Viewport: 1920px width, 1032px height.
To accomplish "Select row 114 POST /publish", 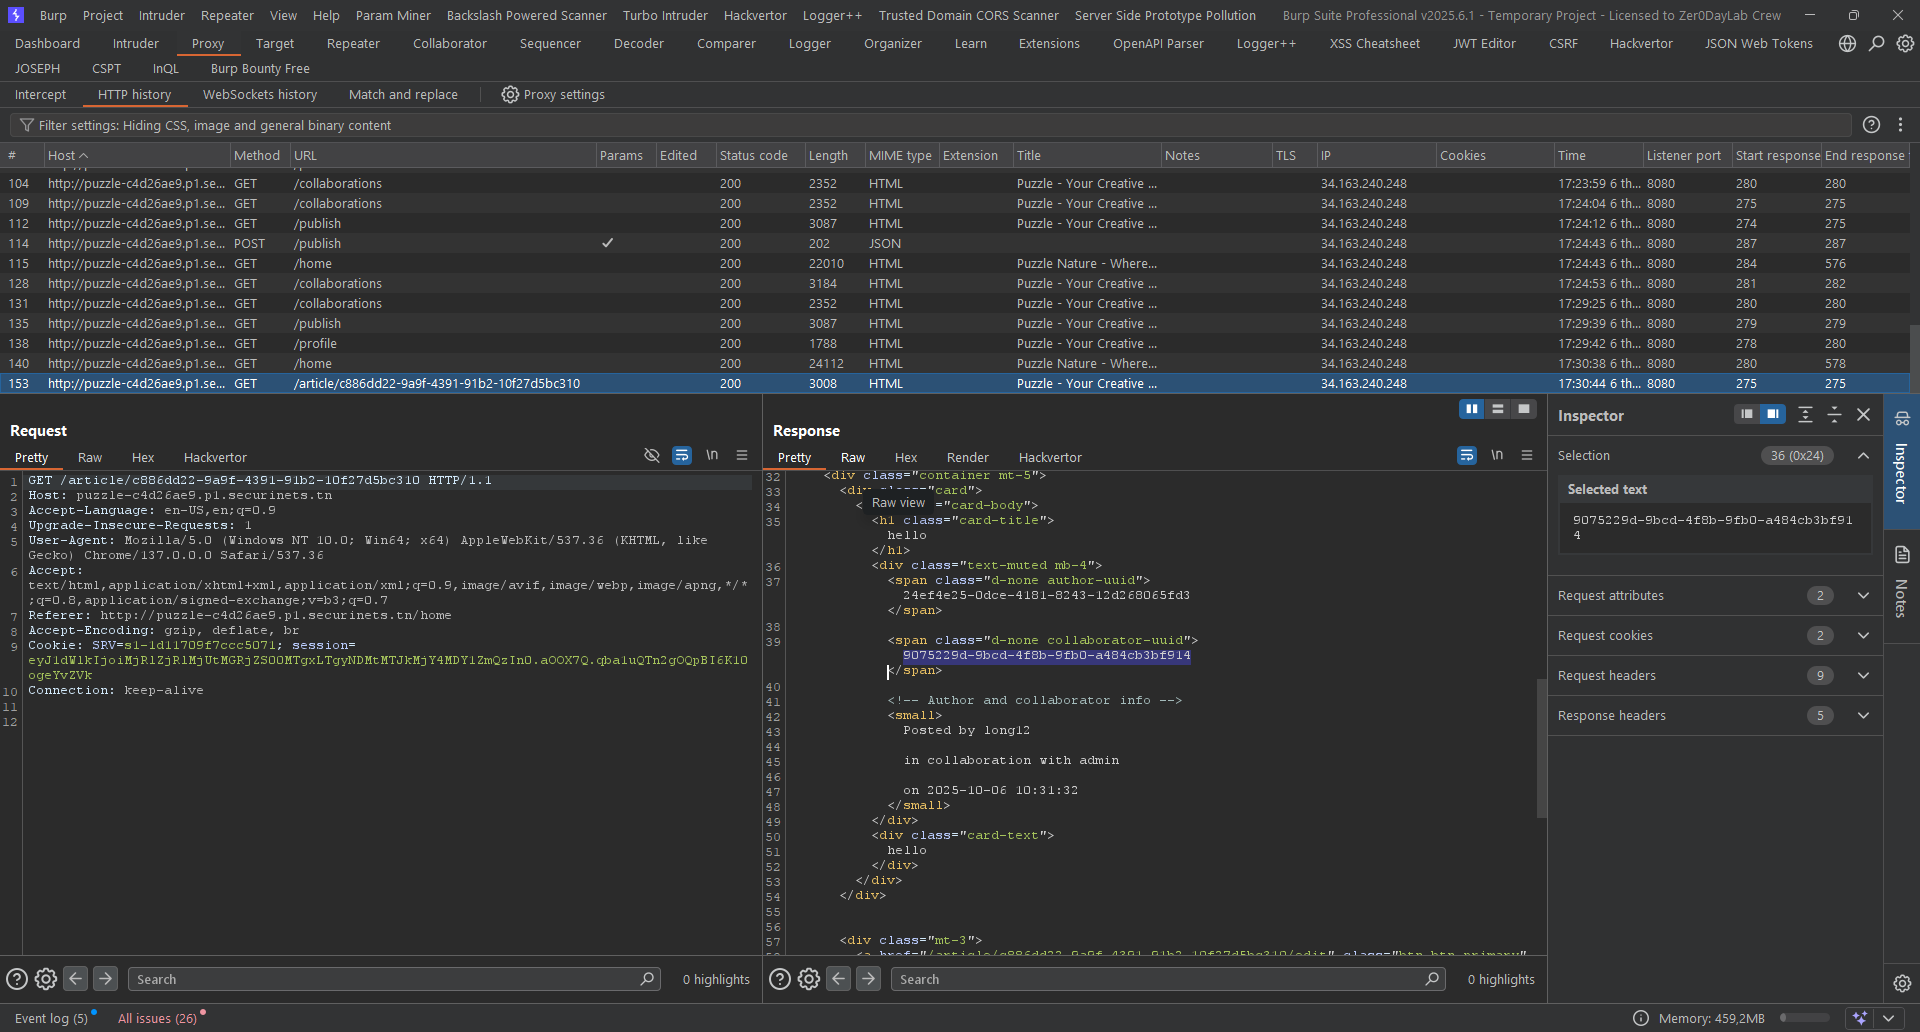I will click(955, 244).
